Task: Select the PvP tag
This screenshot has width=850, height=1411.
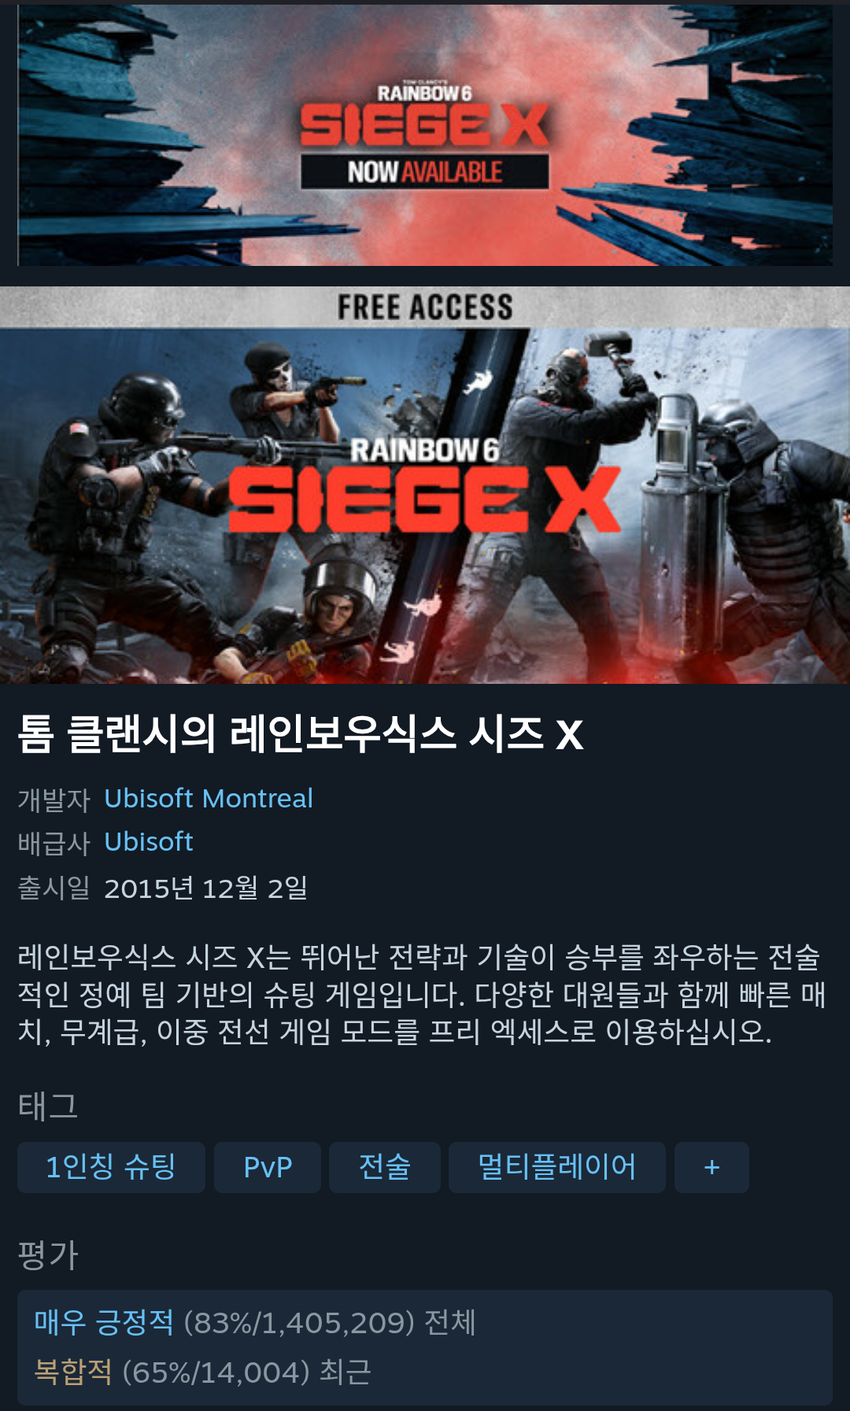Action: (x=268, y=1167)
